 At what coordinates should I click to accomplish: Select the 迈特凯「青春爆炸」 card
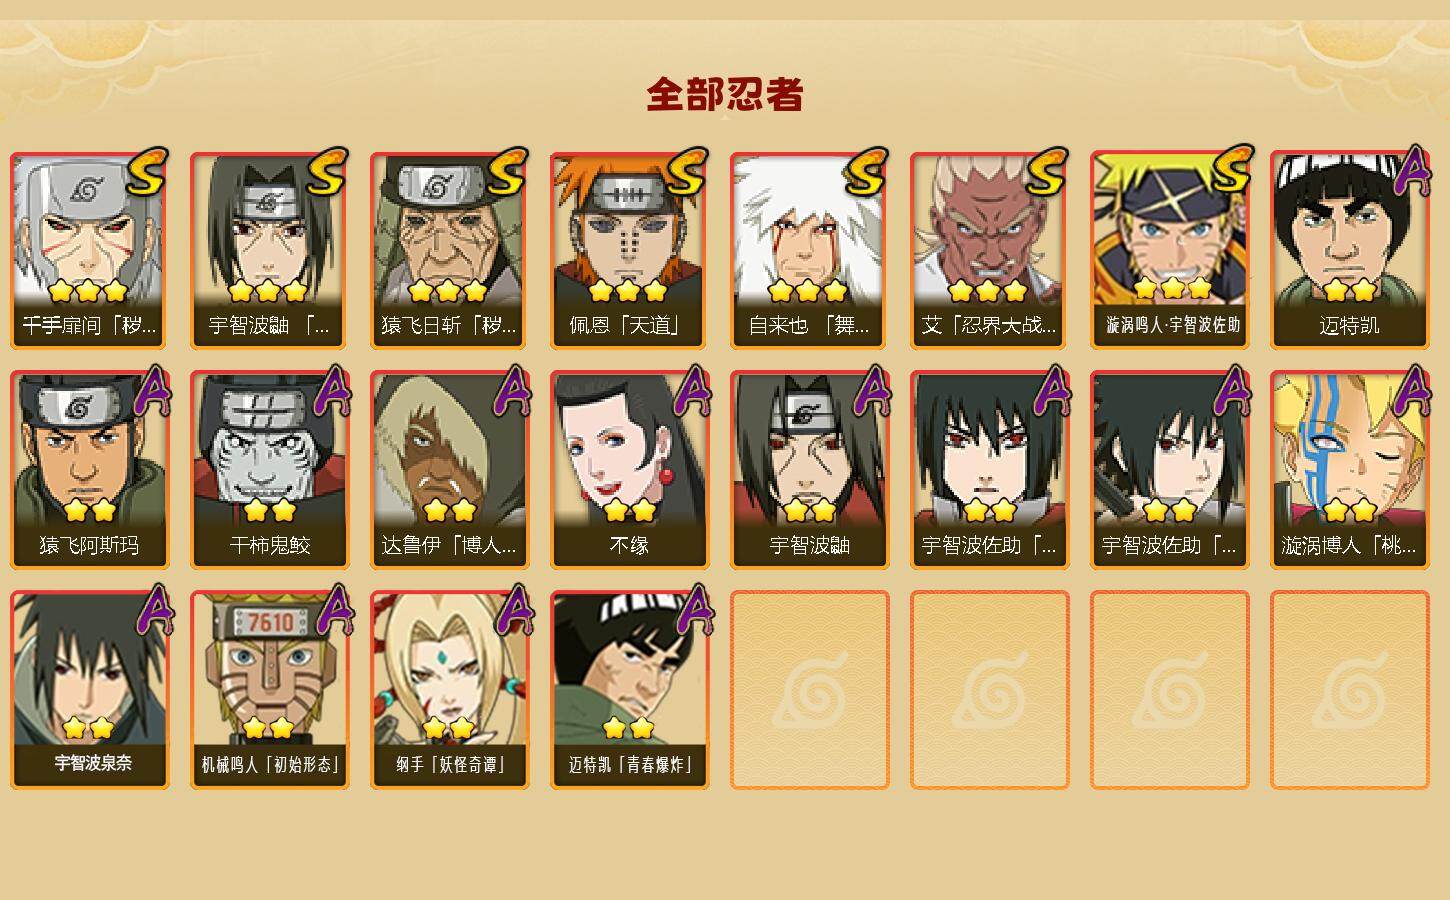[x=629, y=690]
